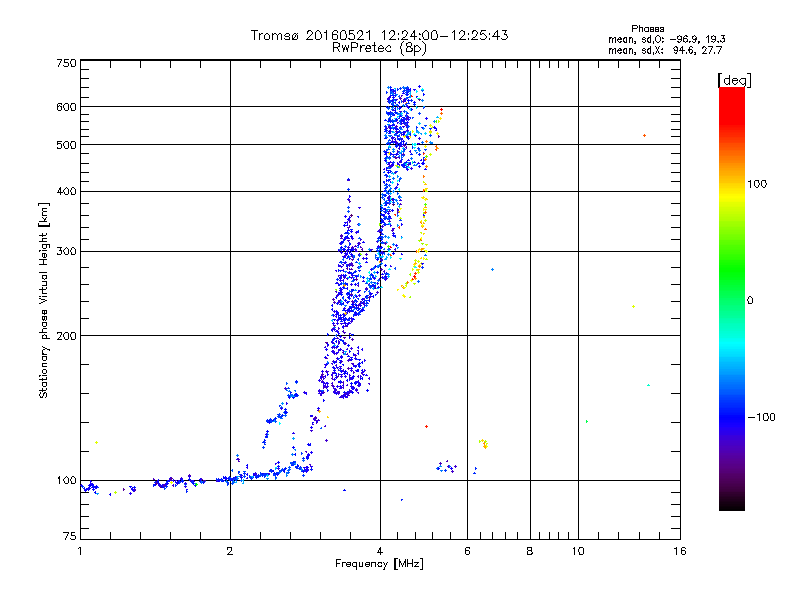This screenshot has width=800, height=600.
Task: Click the colorbar '-100' tick label
Action: click(761, 417)
